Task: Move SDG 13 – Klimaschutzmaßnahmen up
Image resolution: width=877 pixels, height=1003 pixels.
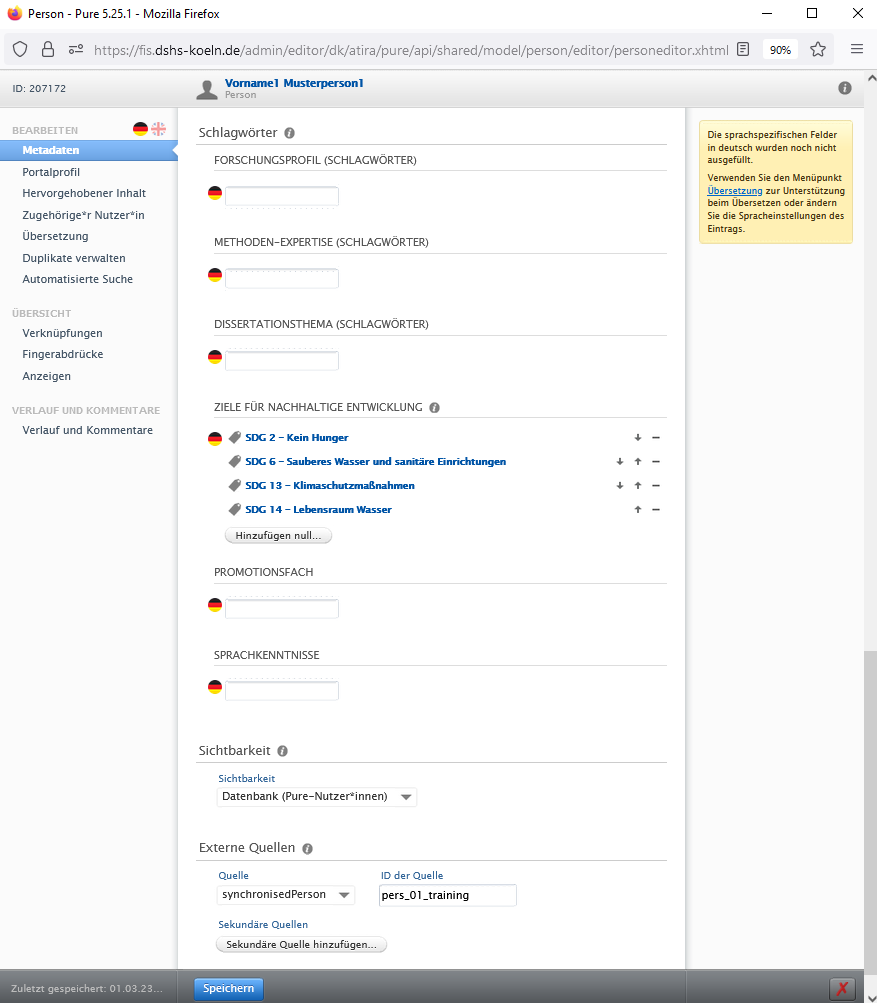Action: point(637,486)
